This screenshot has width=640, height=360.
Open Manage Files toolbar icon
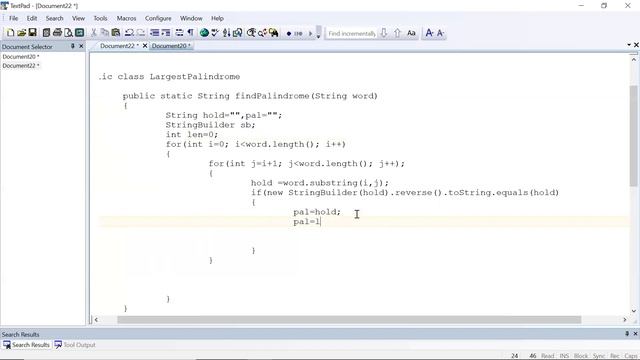46,33
